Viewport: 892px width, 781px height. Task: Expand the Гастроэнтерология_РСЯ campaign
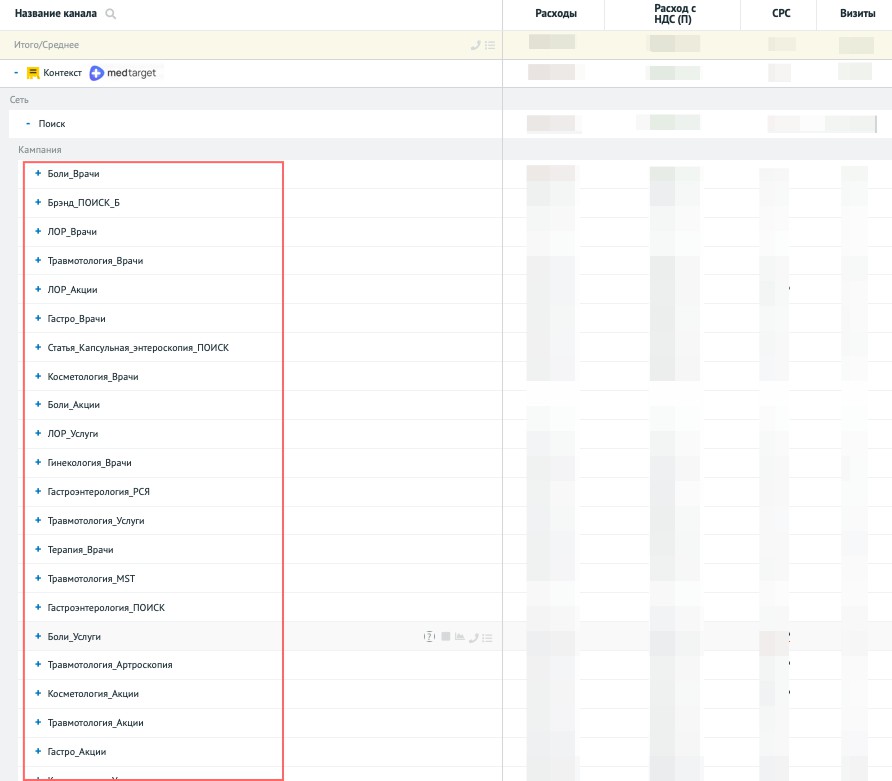tap(38, 492)
